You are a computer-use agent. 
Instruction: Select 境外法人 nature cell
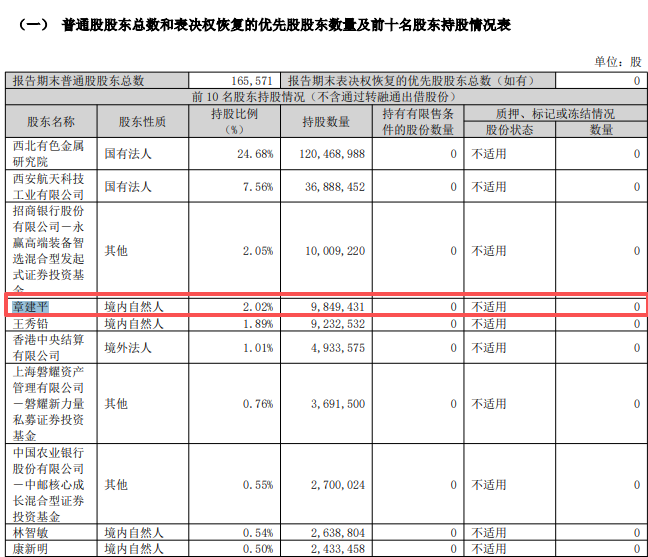pos(128,348)
